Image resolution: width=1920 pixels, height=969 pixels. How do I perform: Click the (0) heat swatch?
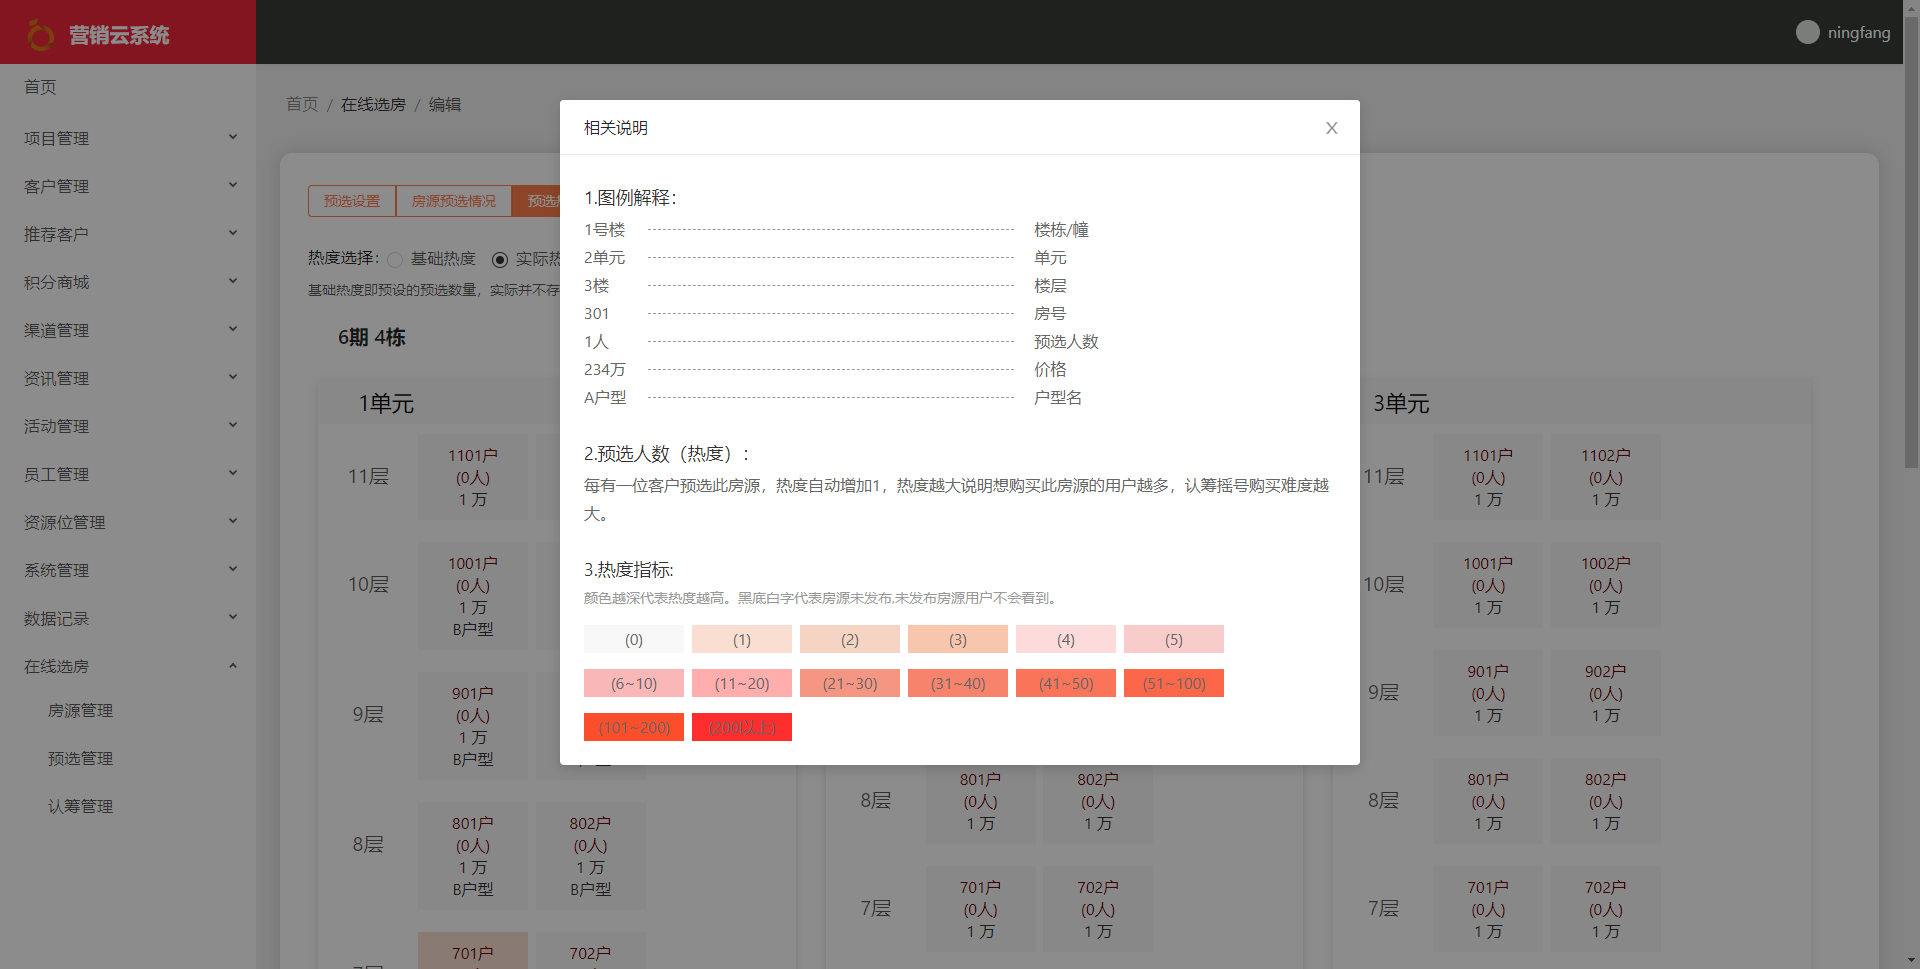(634, 639)
